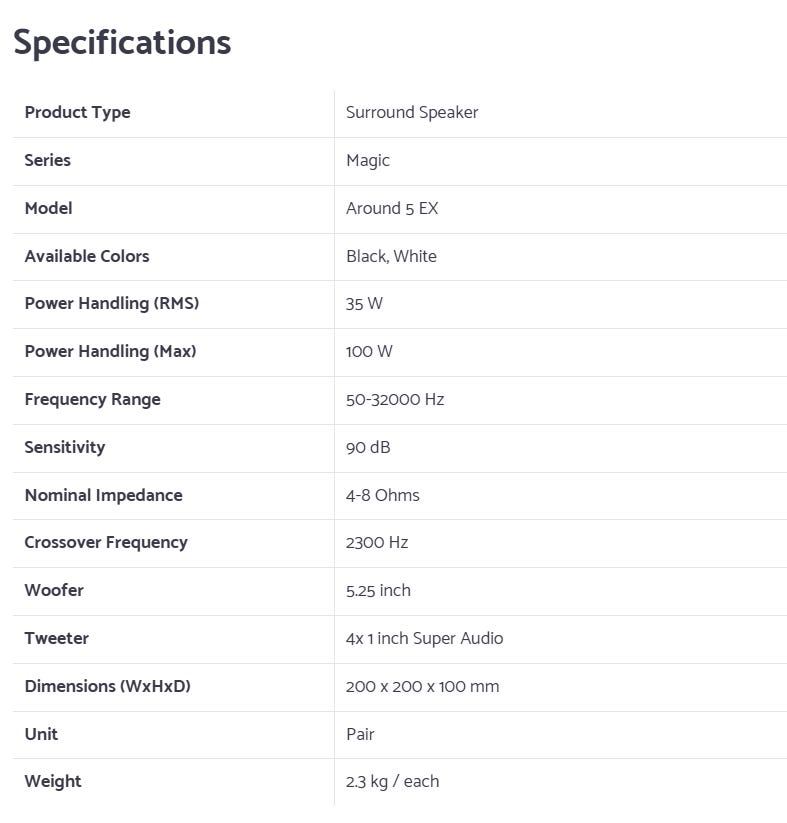Screen dimensions: 787x823
Task: Select the 50-32000 Hz value
Action: coord(395,399)
